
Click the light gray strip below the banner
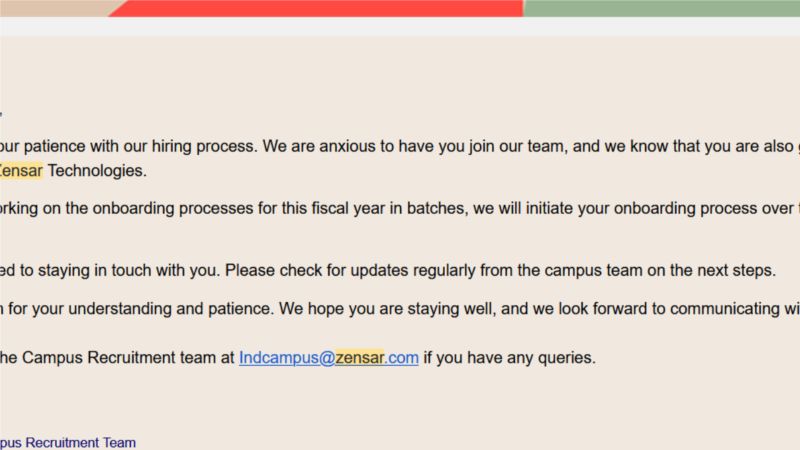coord(400,27)
